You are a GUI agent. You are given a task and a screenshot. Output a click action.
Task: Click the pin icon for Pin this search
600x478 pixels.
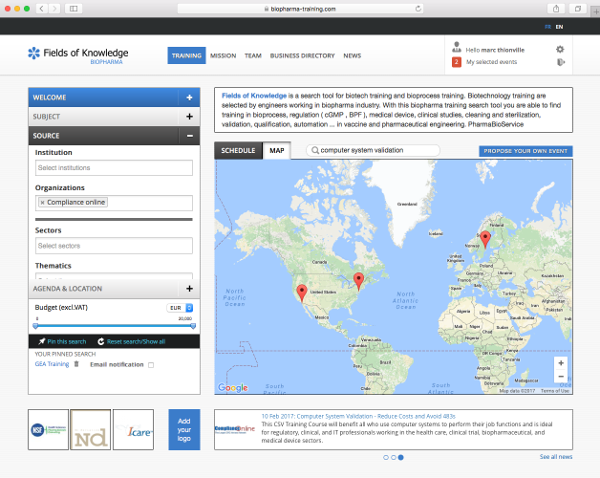[x=41, y=341]
